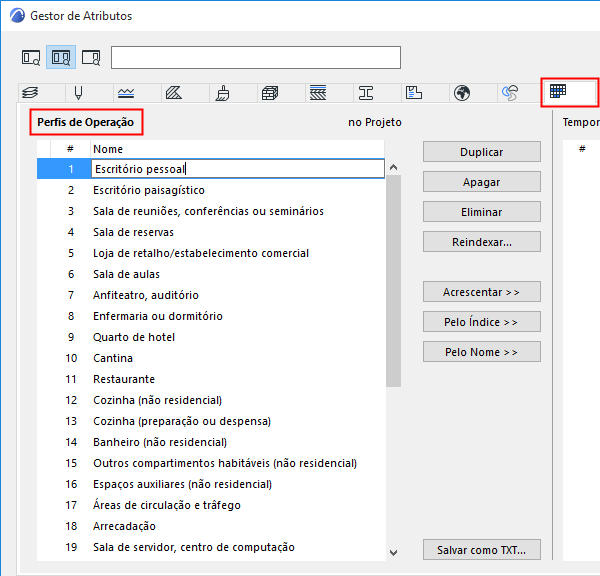Sort list by # index column header
The width and height of the screenshot is (600, 576).
pos(70,149)
